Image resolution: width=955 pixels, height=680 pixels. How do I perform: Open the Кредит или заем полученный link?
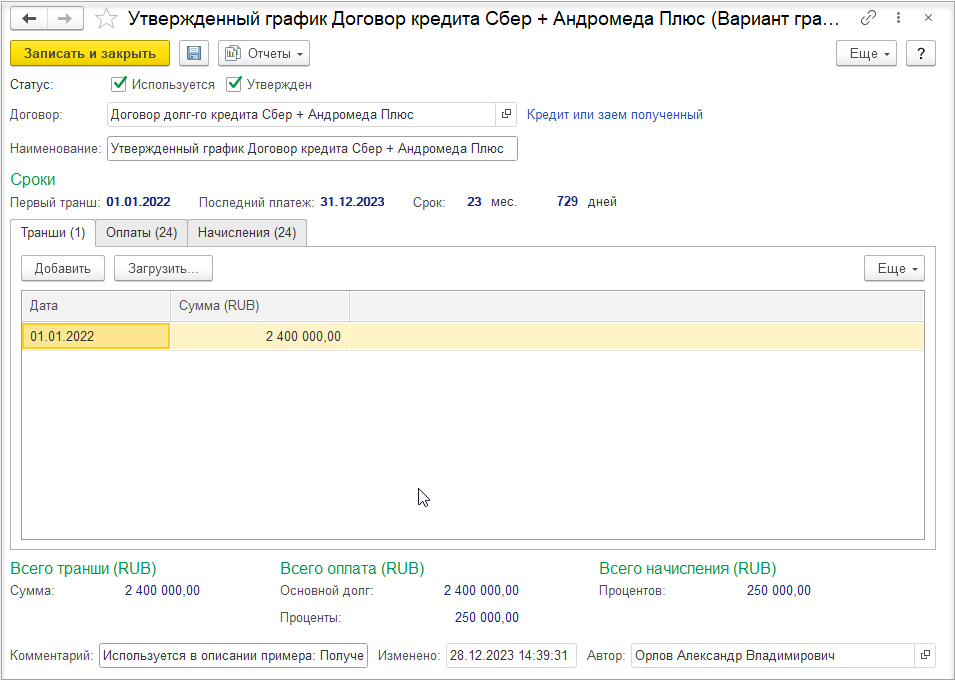pyautogui.click(x=615, y=115)
